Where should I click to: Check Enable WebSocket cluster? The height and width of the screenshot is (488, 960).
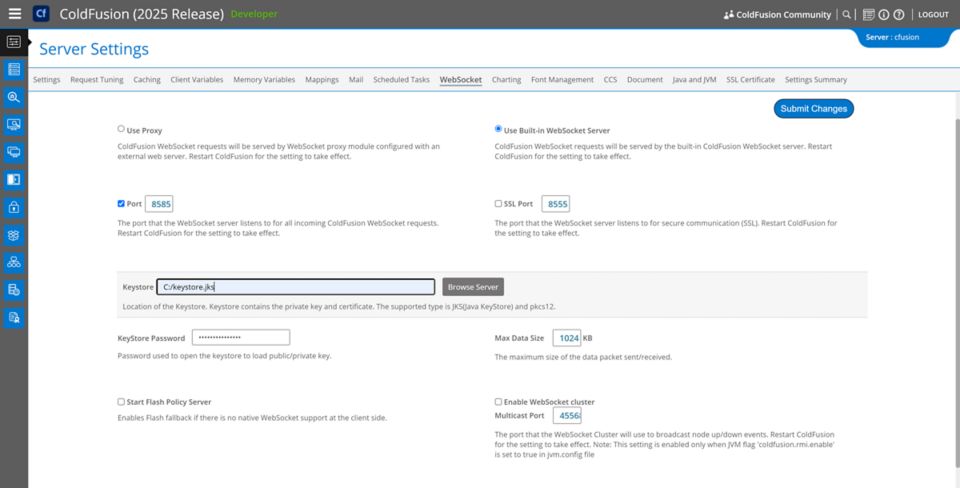pos(499,402)
